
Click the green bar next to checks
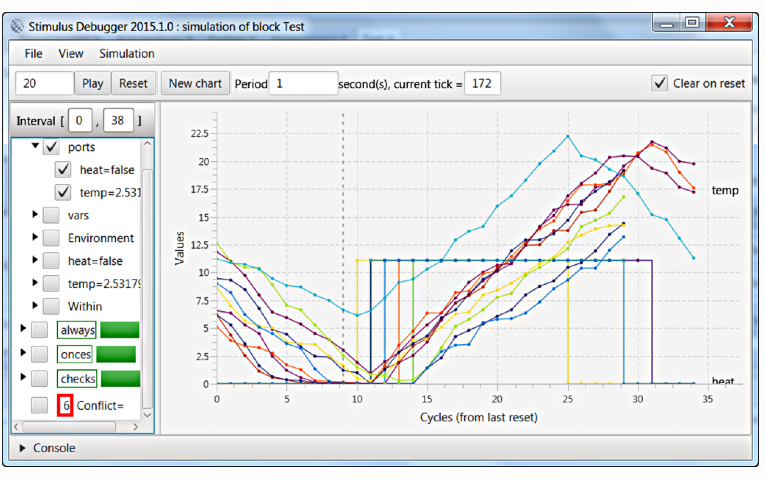coord(119,379)
